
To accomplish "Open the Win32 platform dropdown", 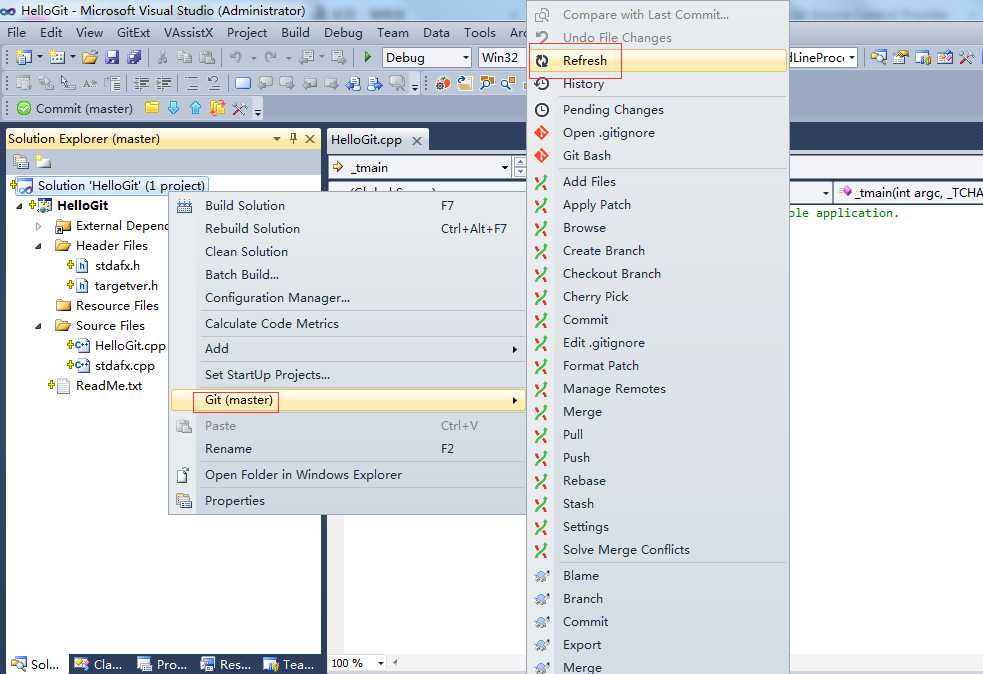I will click(x=502, y=58).
